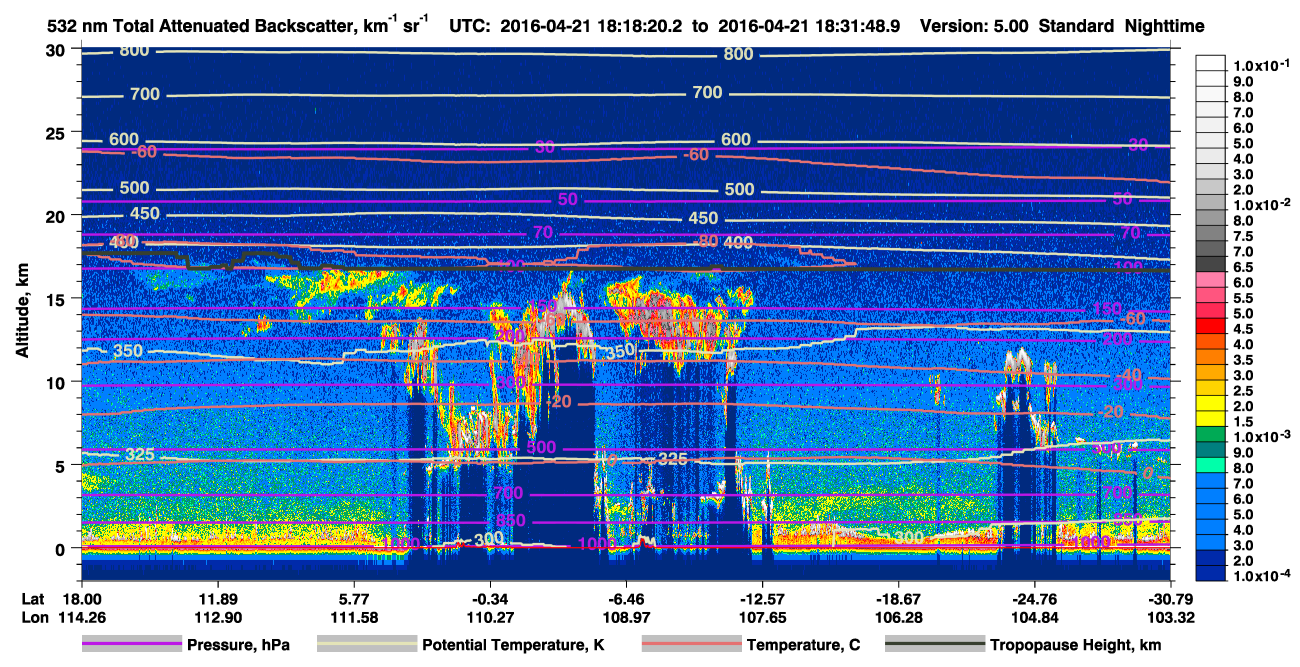This screenshot has height=667, width=1300.
Task: Click the 'Lon' axis row label
Action: [x=34, y=617]
